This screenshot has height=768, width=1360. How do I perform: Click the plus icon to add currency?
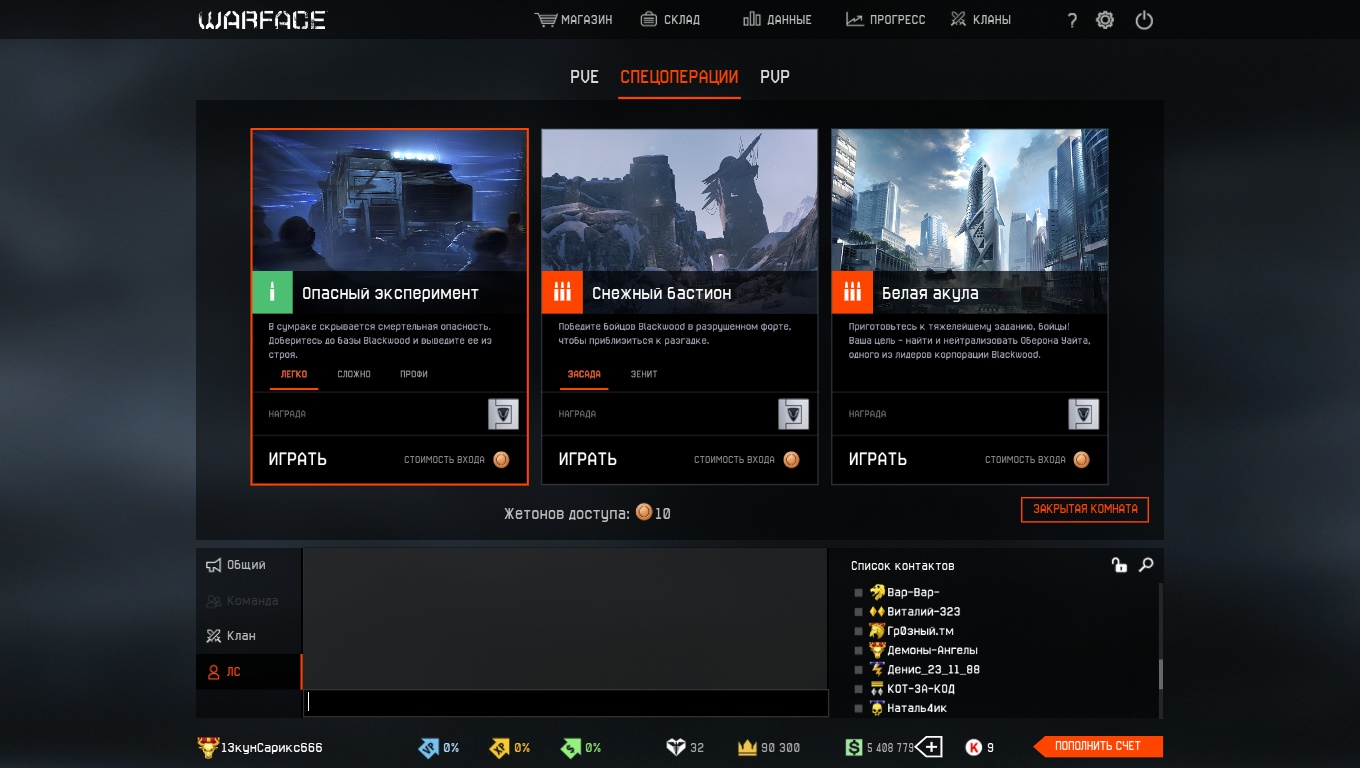click(929, 747)
